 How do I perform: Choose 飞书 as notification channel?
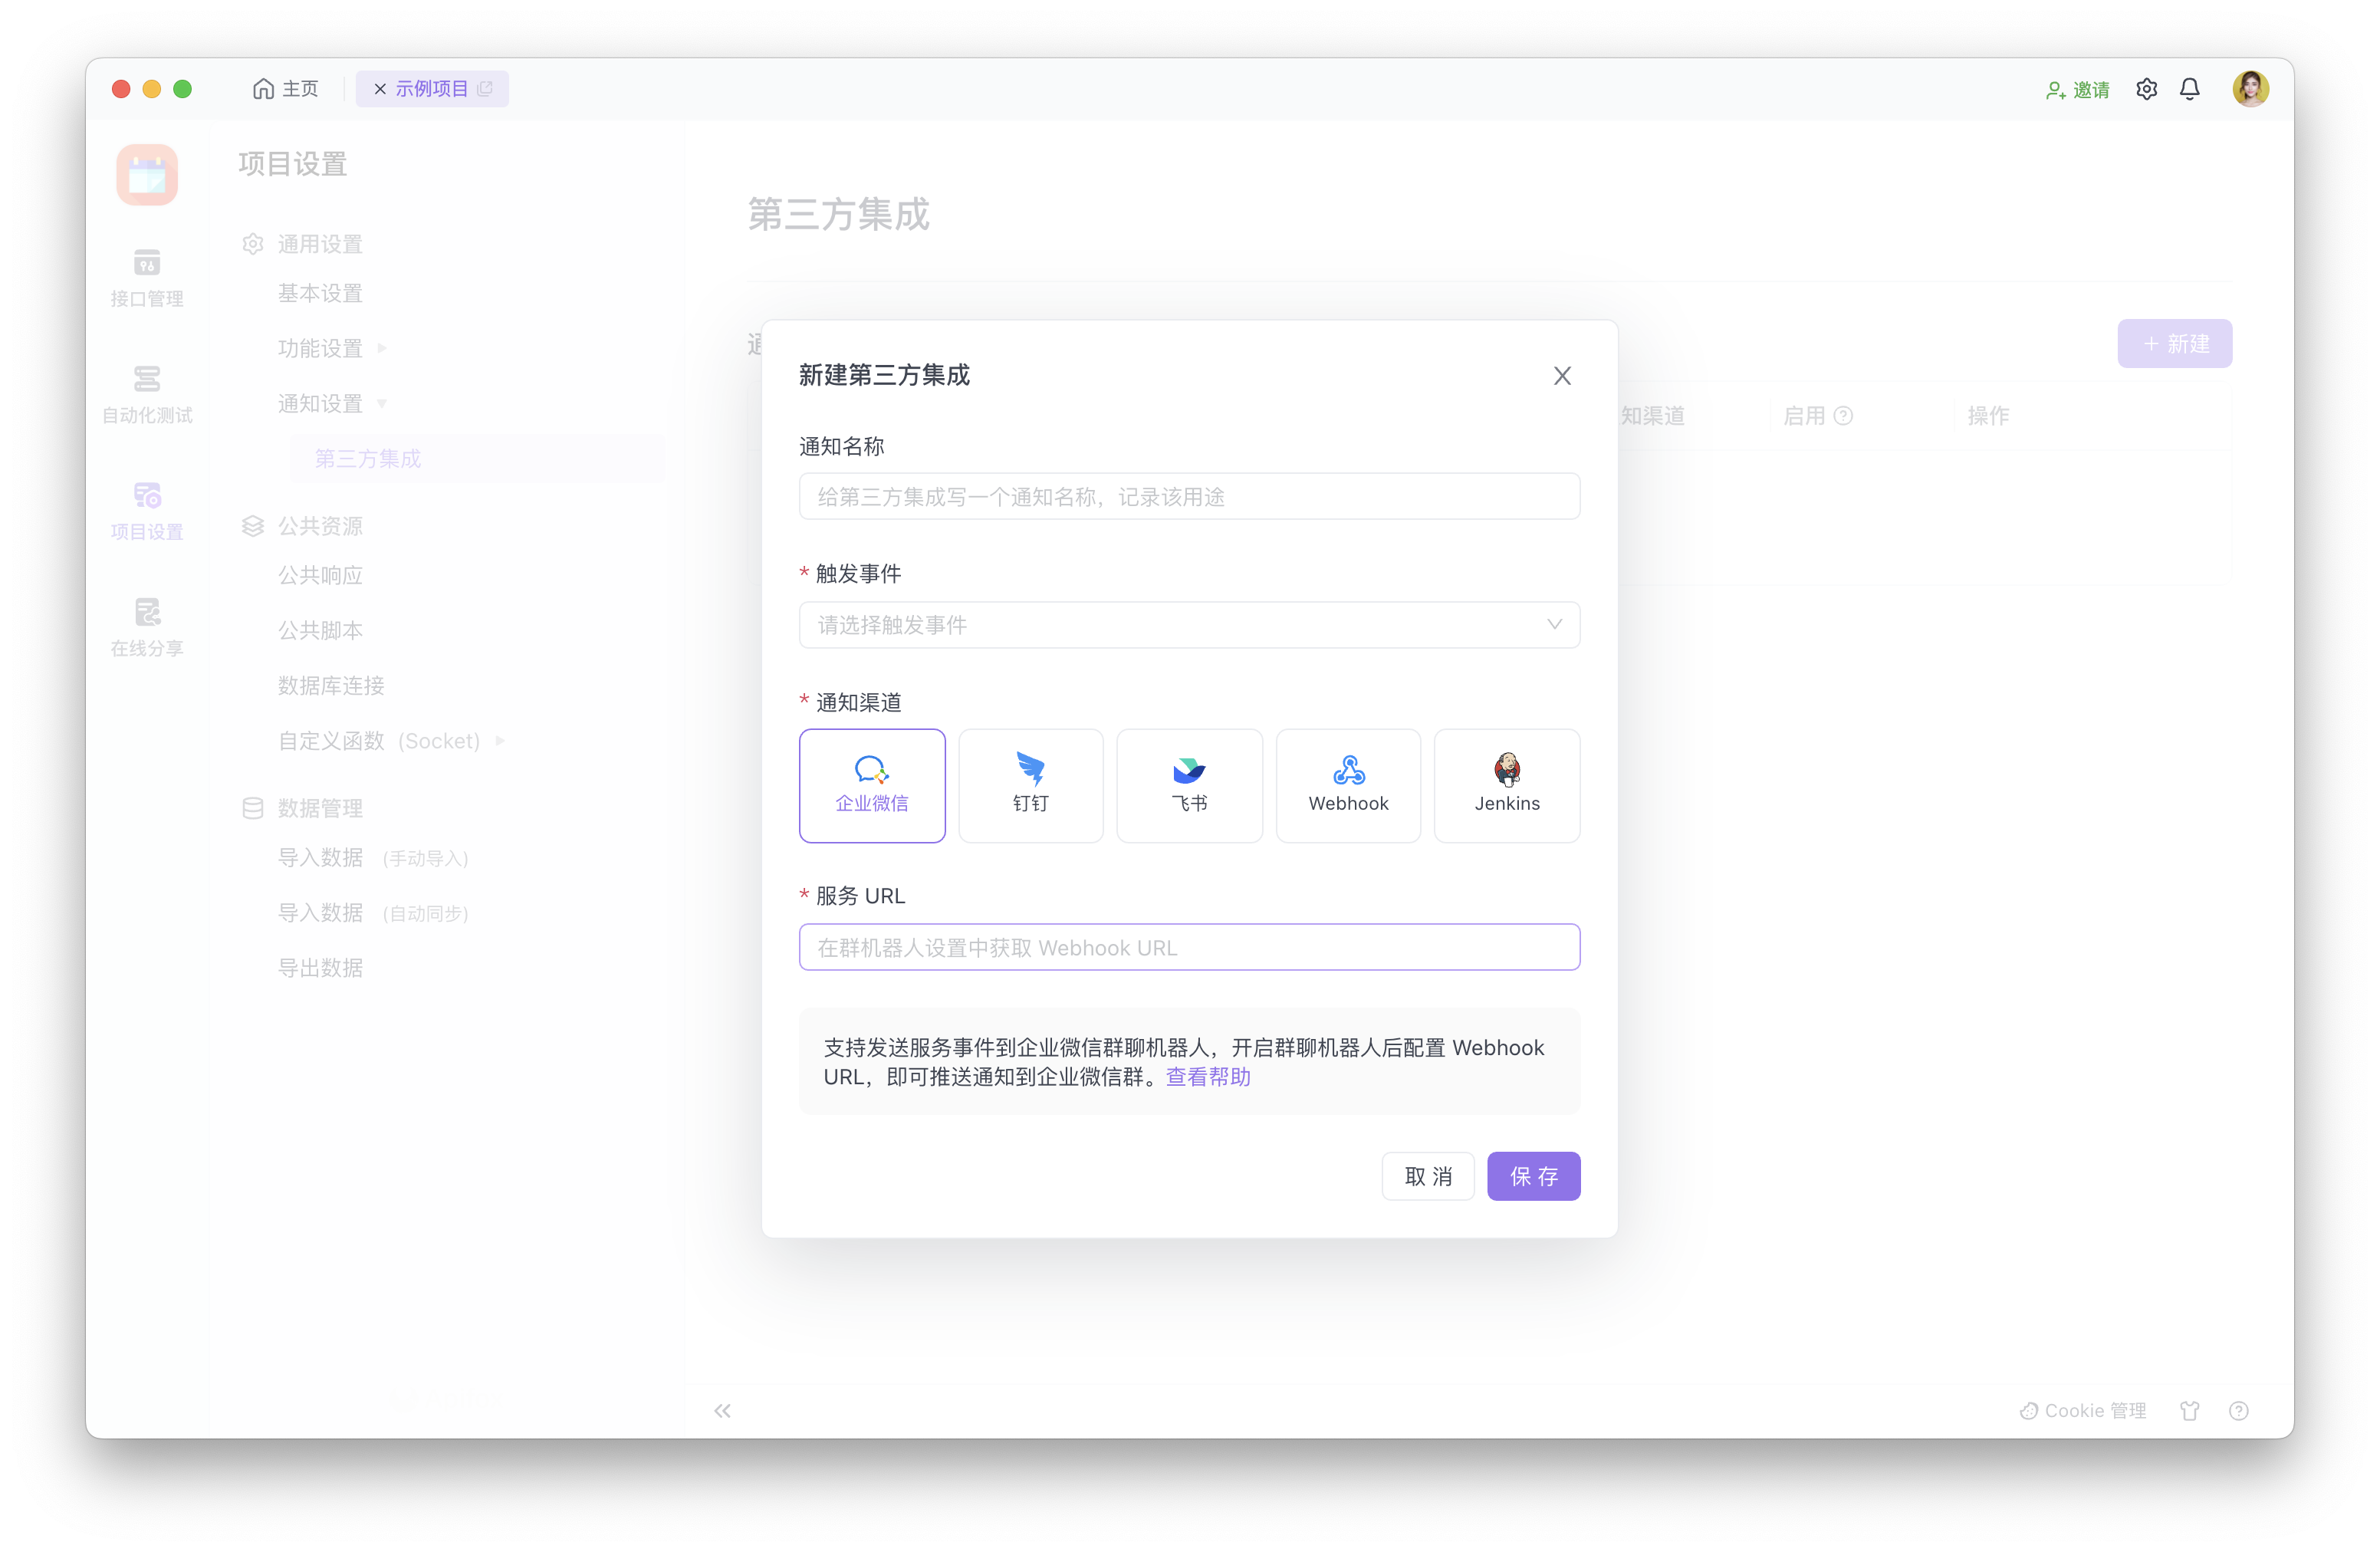[1189, 785]
